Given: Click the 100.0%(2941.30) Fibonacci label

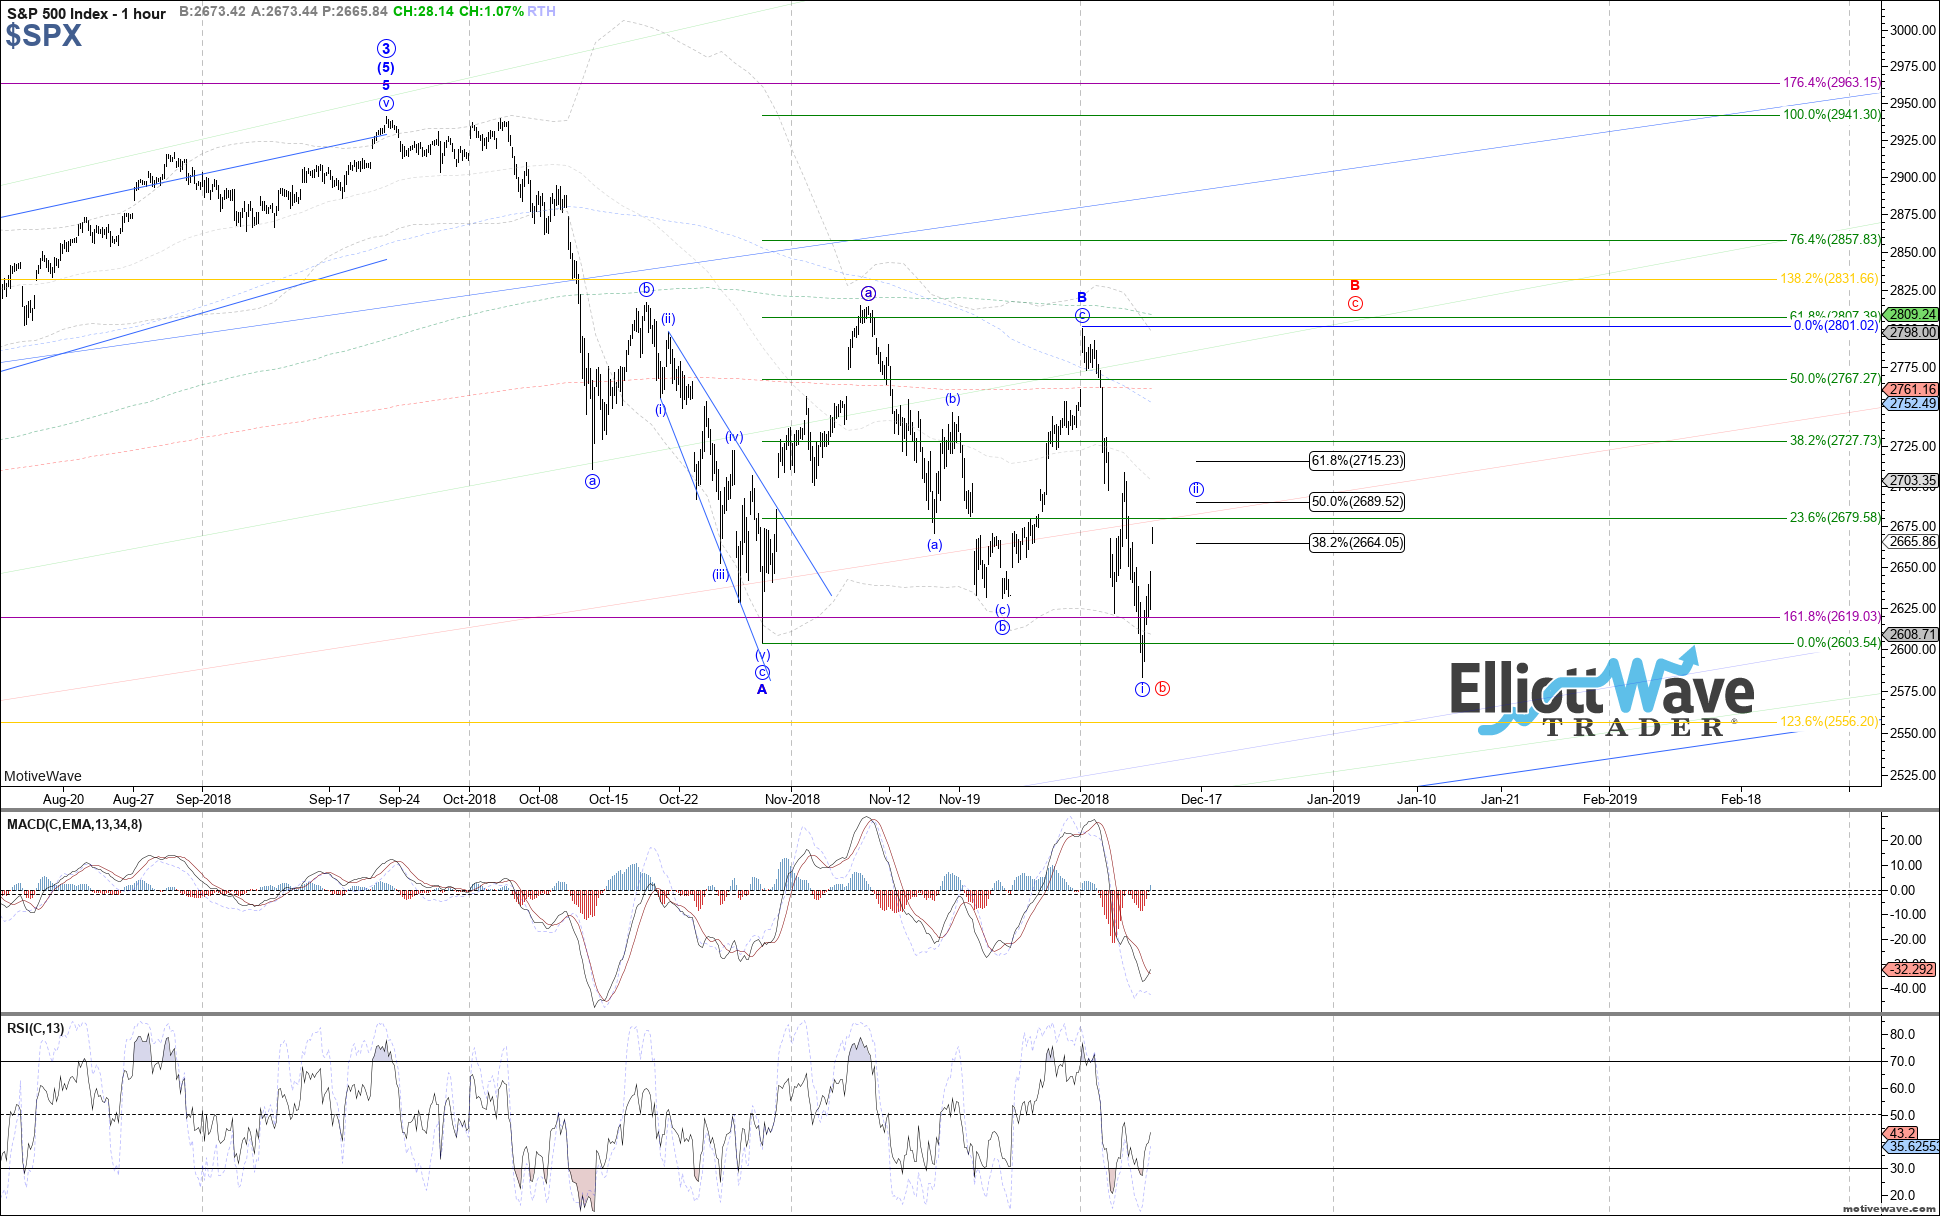Looking at the screenshot, I should (x=1831, y=115).
